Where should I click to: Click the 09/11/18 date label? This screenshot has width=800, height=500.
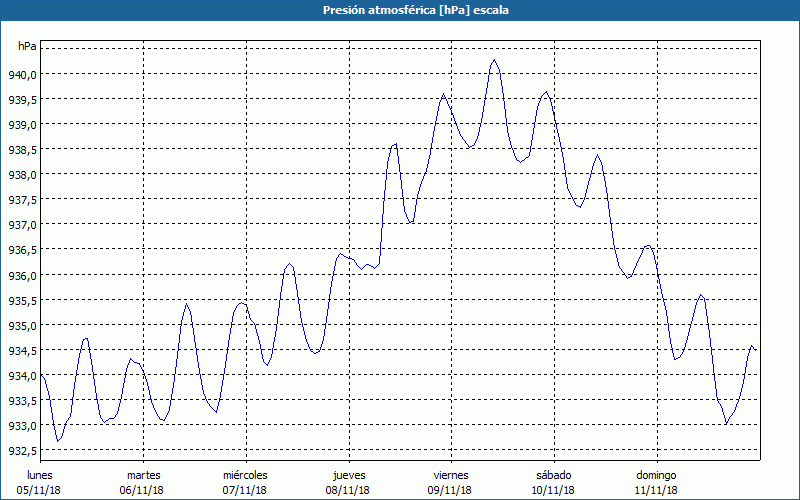[x=450, y=490]
